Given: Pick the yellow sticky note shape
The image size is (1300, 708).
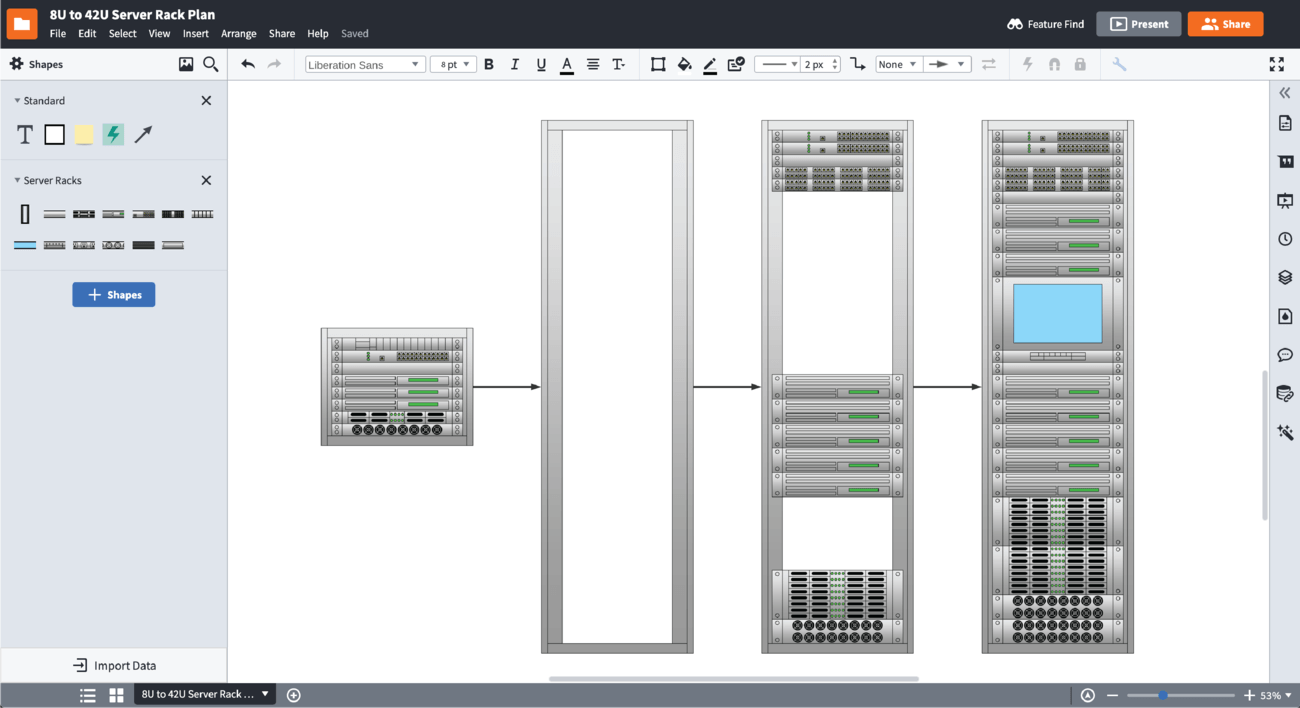Looking at the screenshot, I should coord(84,135).
